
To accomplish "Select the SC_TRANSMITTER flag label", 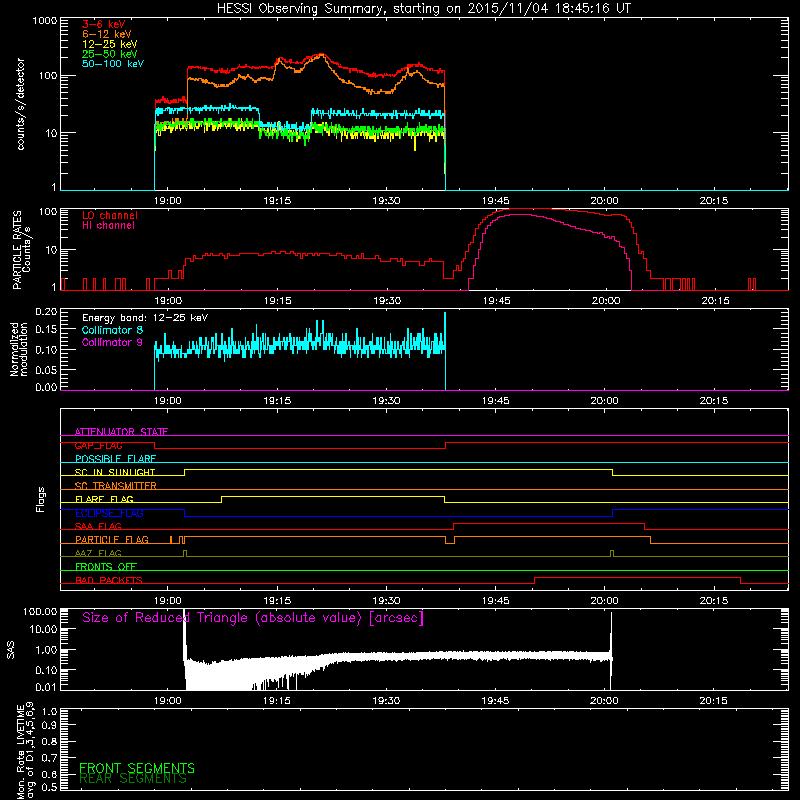I will tap(116, 486).
